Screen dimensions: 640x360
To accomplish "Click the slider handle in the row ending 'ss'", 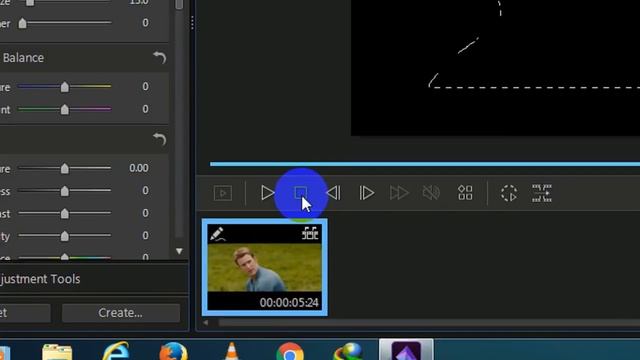I will point(64,191).
